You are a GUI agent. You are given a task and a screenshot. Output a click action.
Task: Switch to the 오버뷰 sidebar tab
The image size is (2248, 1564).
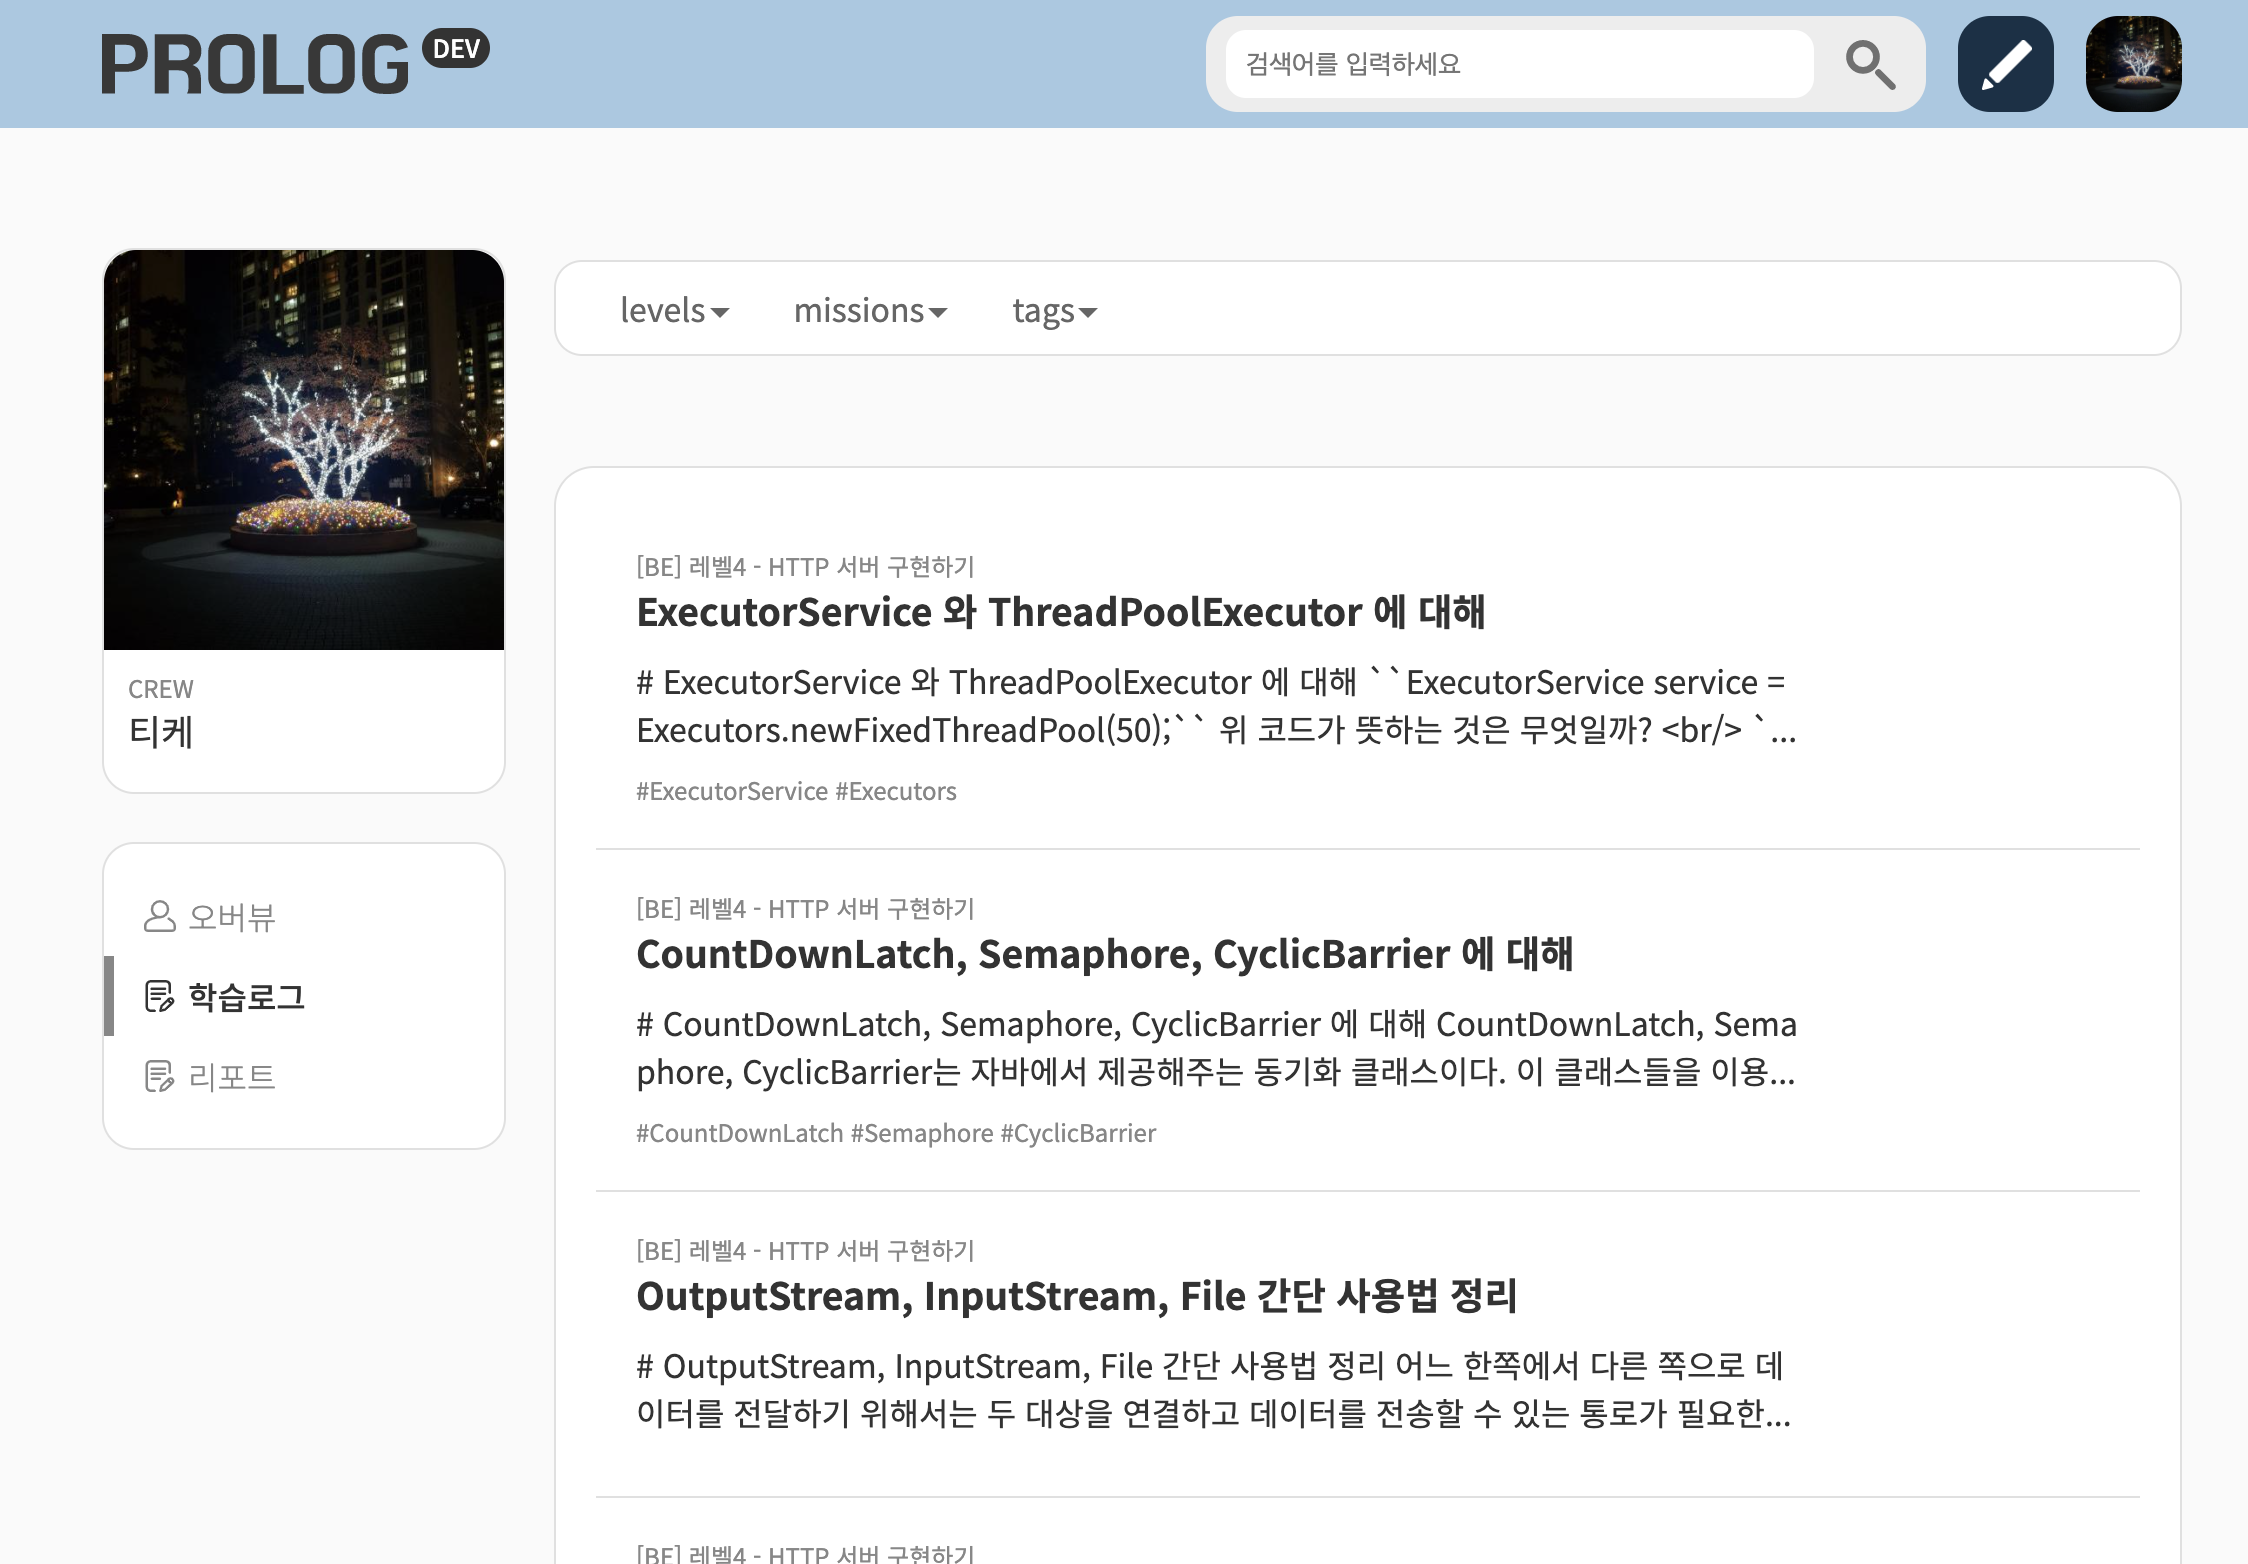point(233,916)
